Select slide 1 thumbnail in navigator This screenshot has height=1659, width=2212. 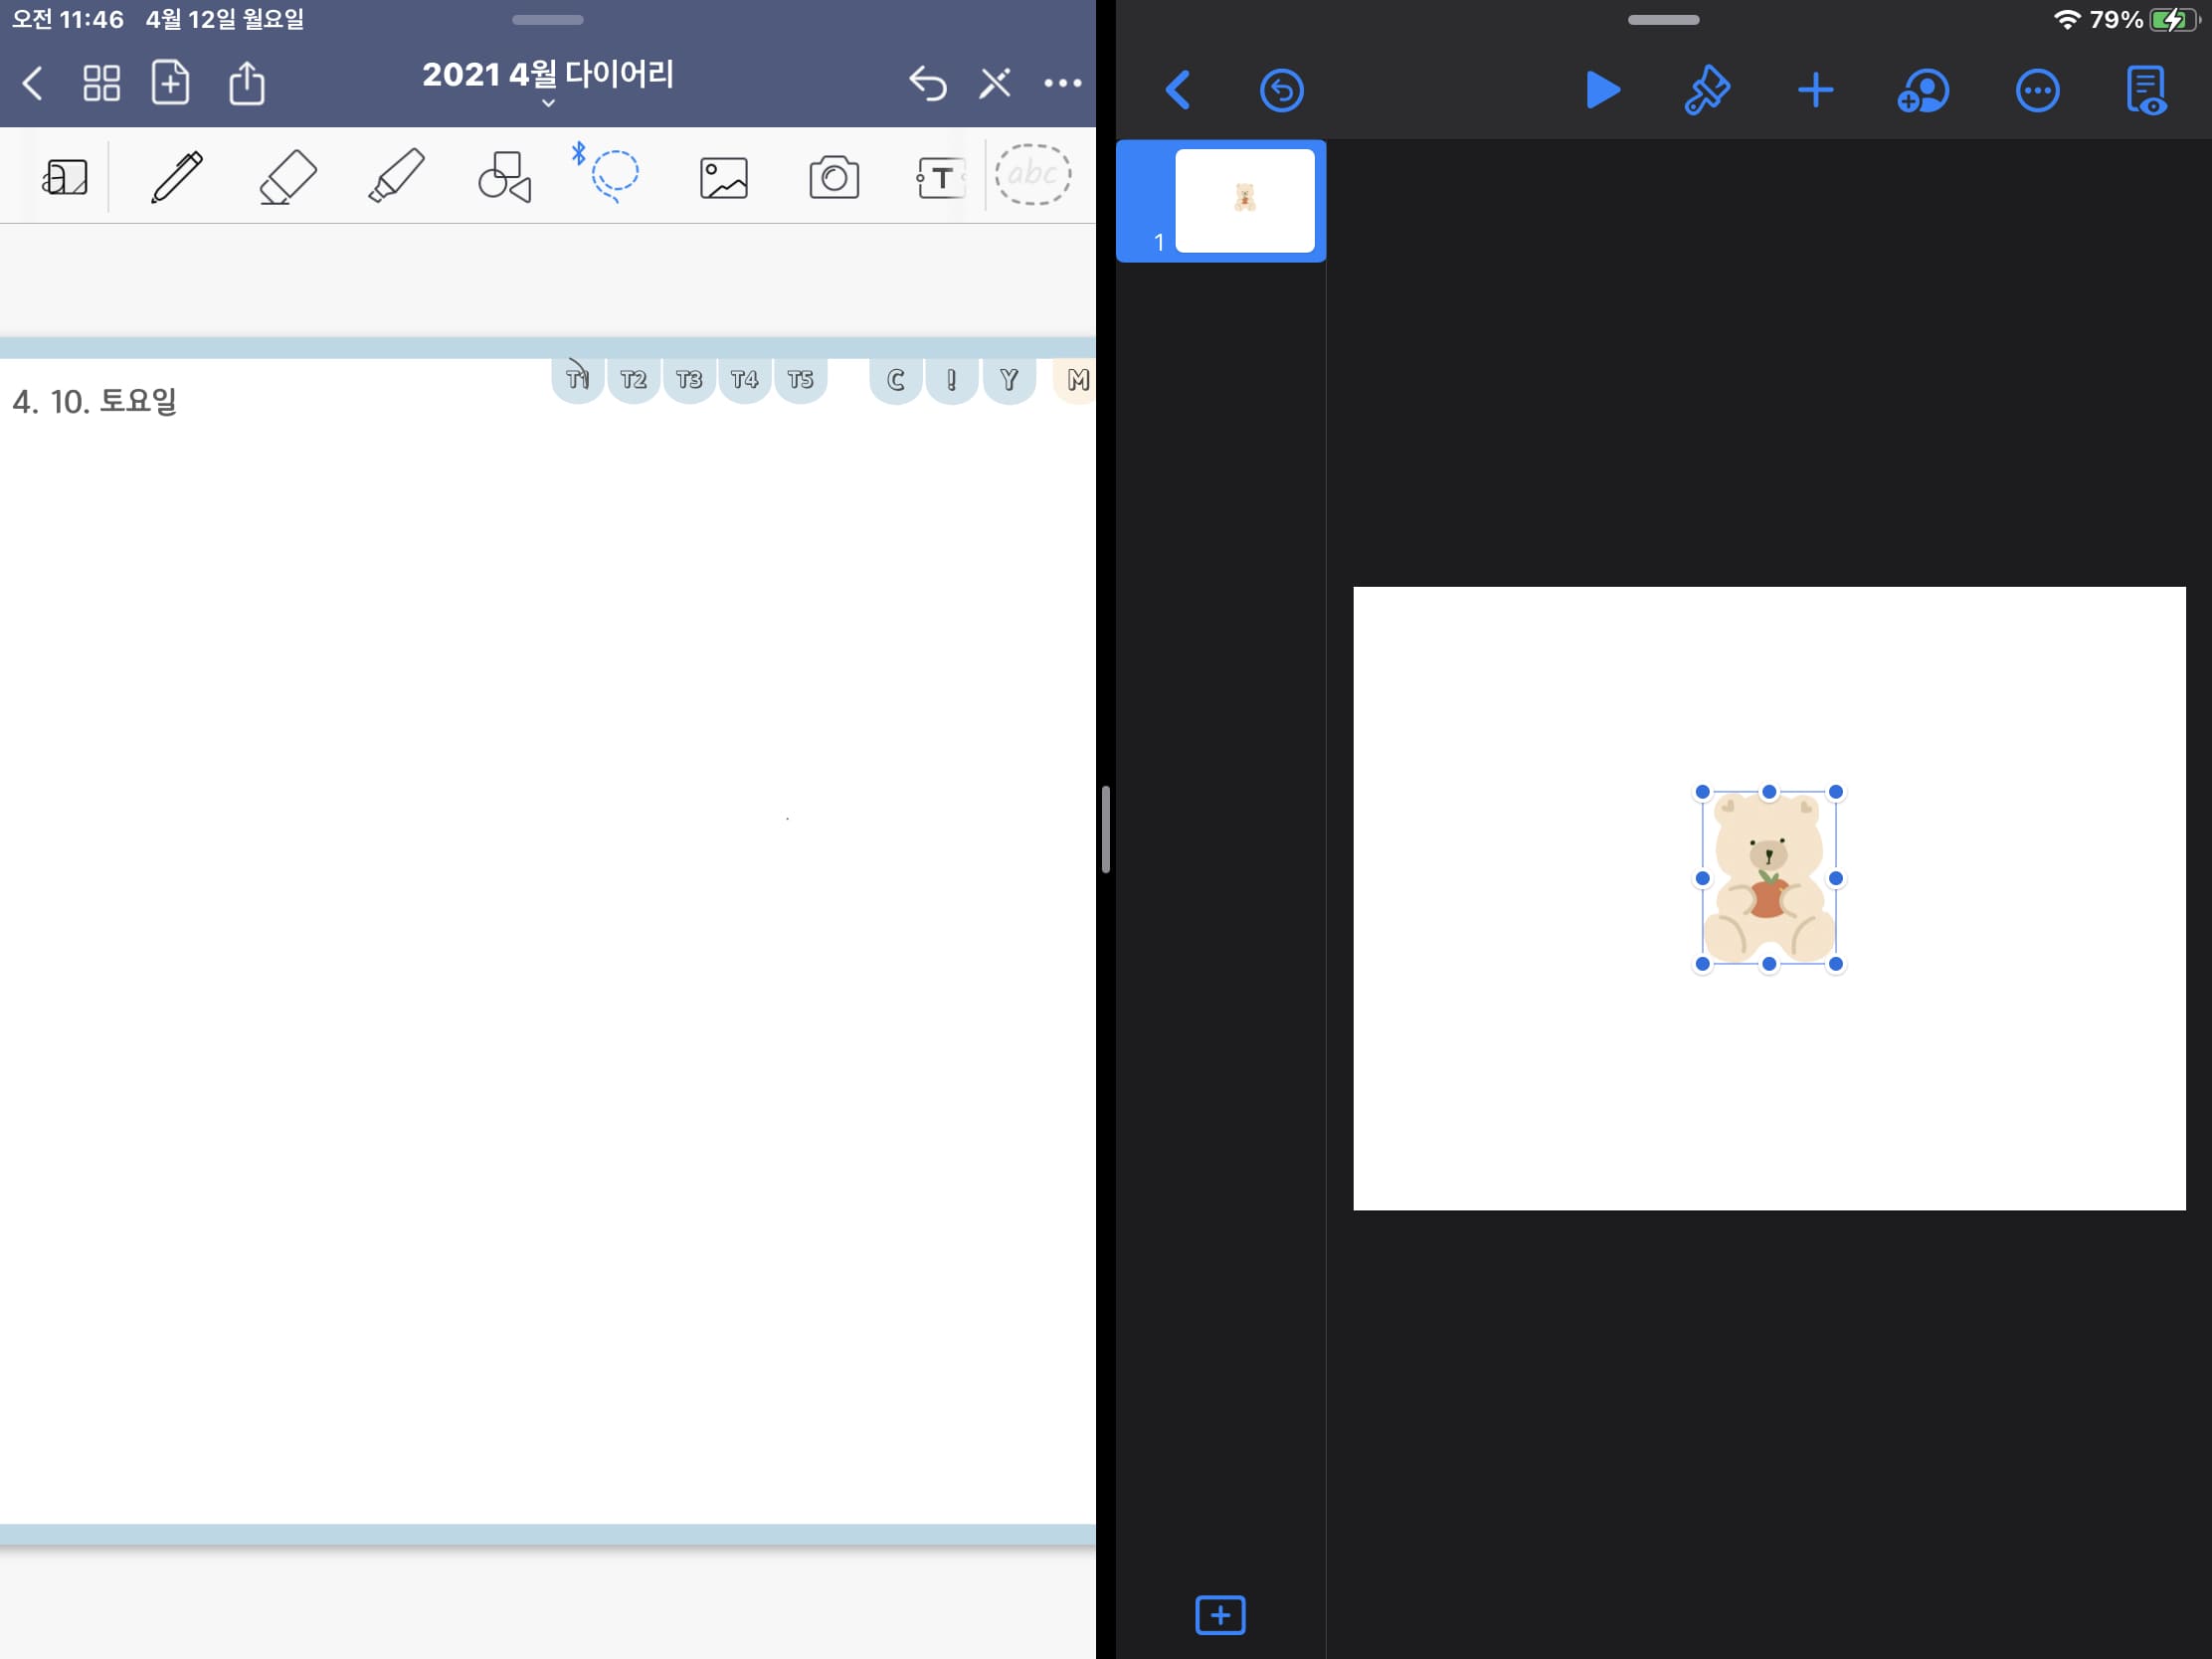tap(1243, 201)
